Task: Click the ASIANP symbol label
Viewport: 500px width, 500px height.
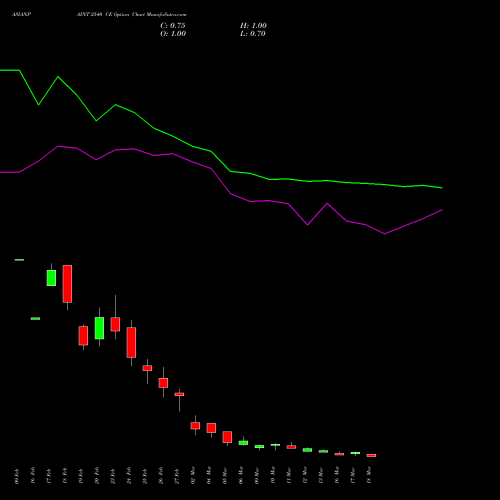Action: pyautogui.click(x=22, y=15)
